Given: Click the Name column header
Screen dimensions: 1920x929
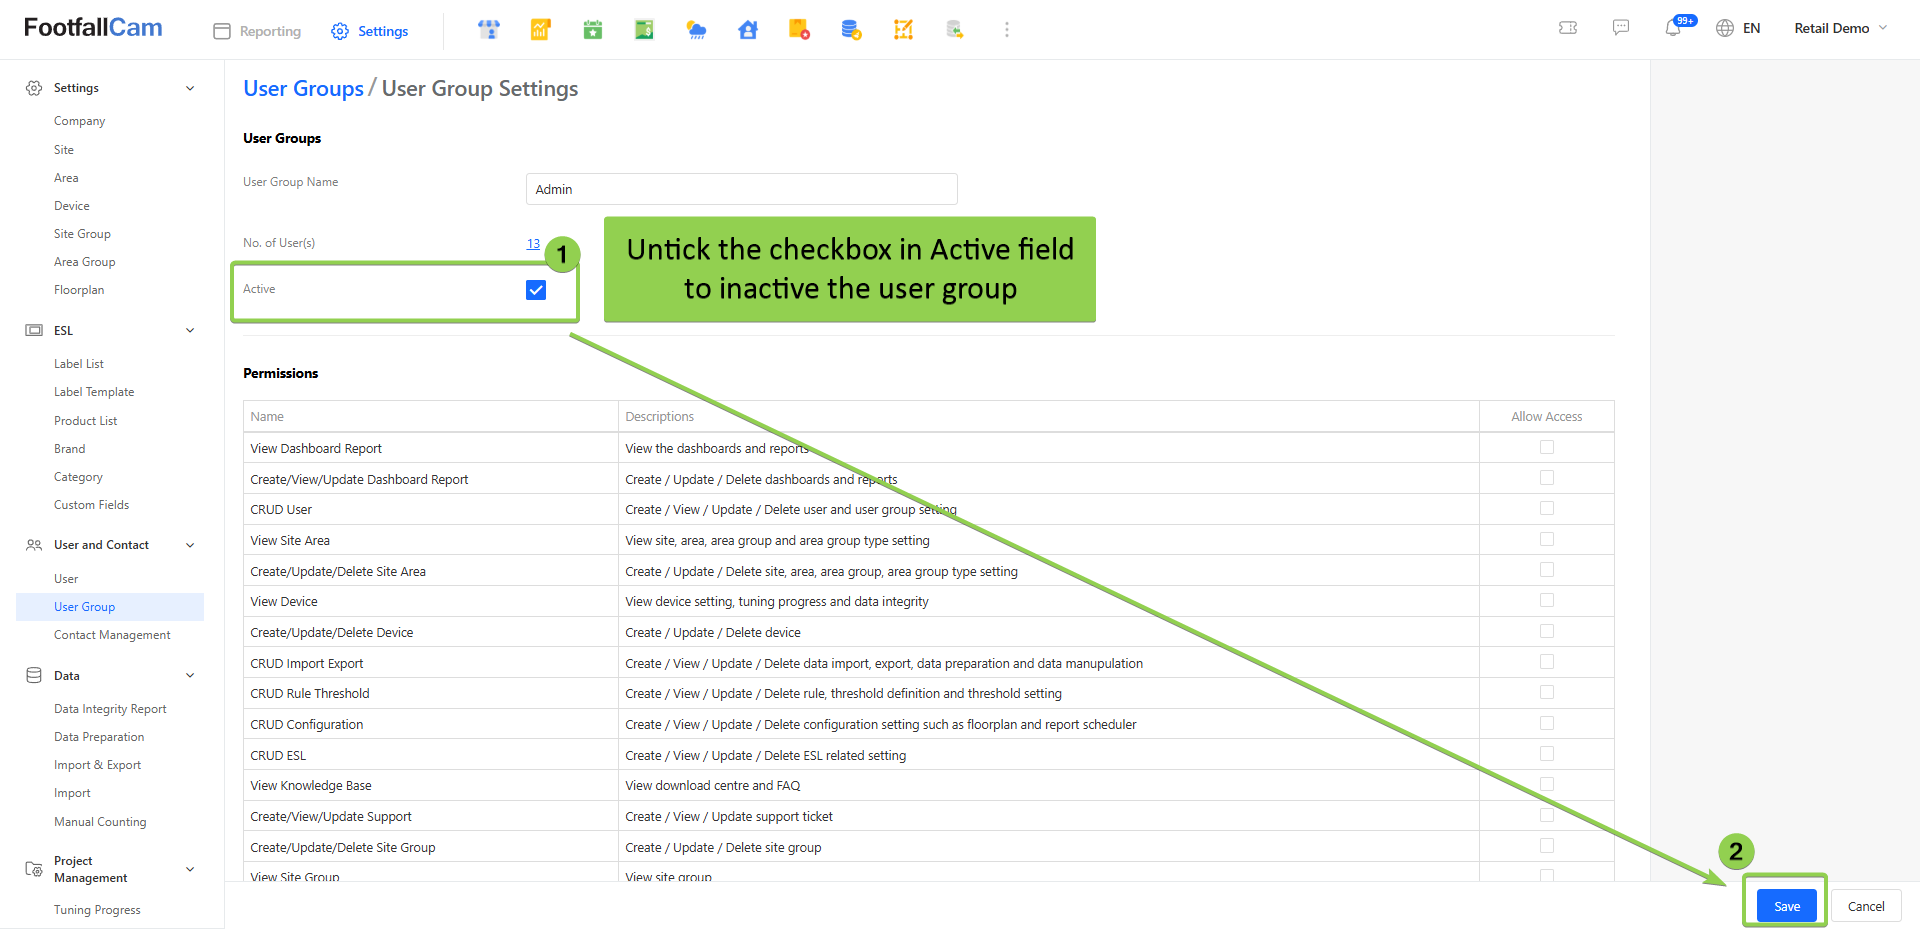Looking at the screenshot, I should click(x=267, y=417).
